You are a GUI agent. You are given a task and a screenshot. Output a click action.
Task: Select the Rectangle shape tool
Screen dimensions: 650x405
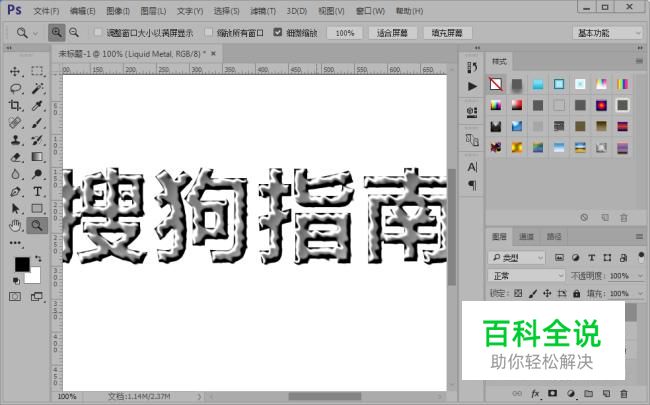(x=37, y=209)
